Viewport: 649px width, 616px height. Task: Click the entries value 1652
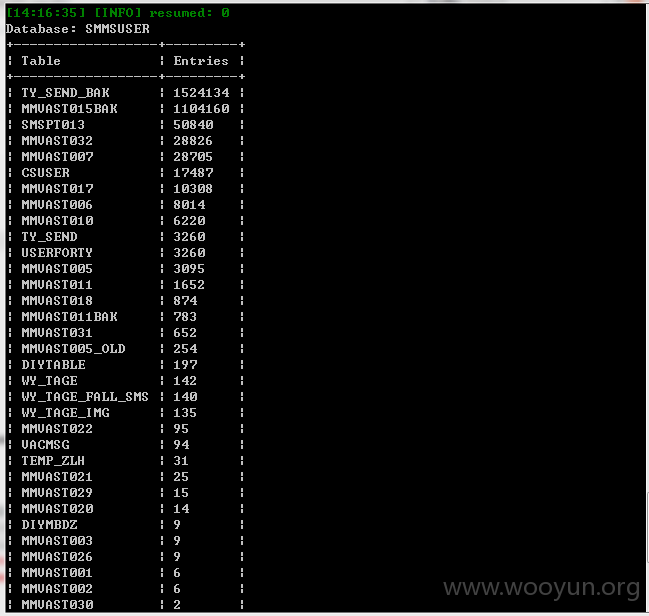[x=189, y=285]
